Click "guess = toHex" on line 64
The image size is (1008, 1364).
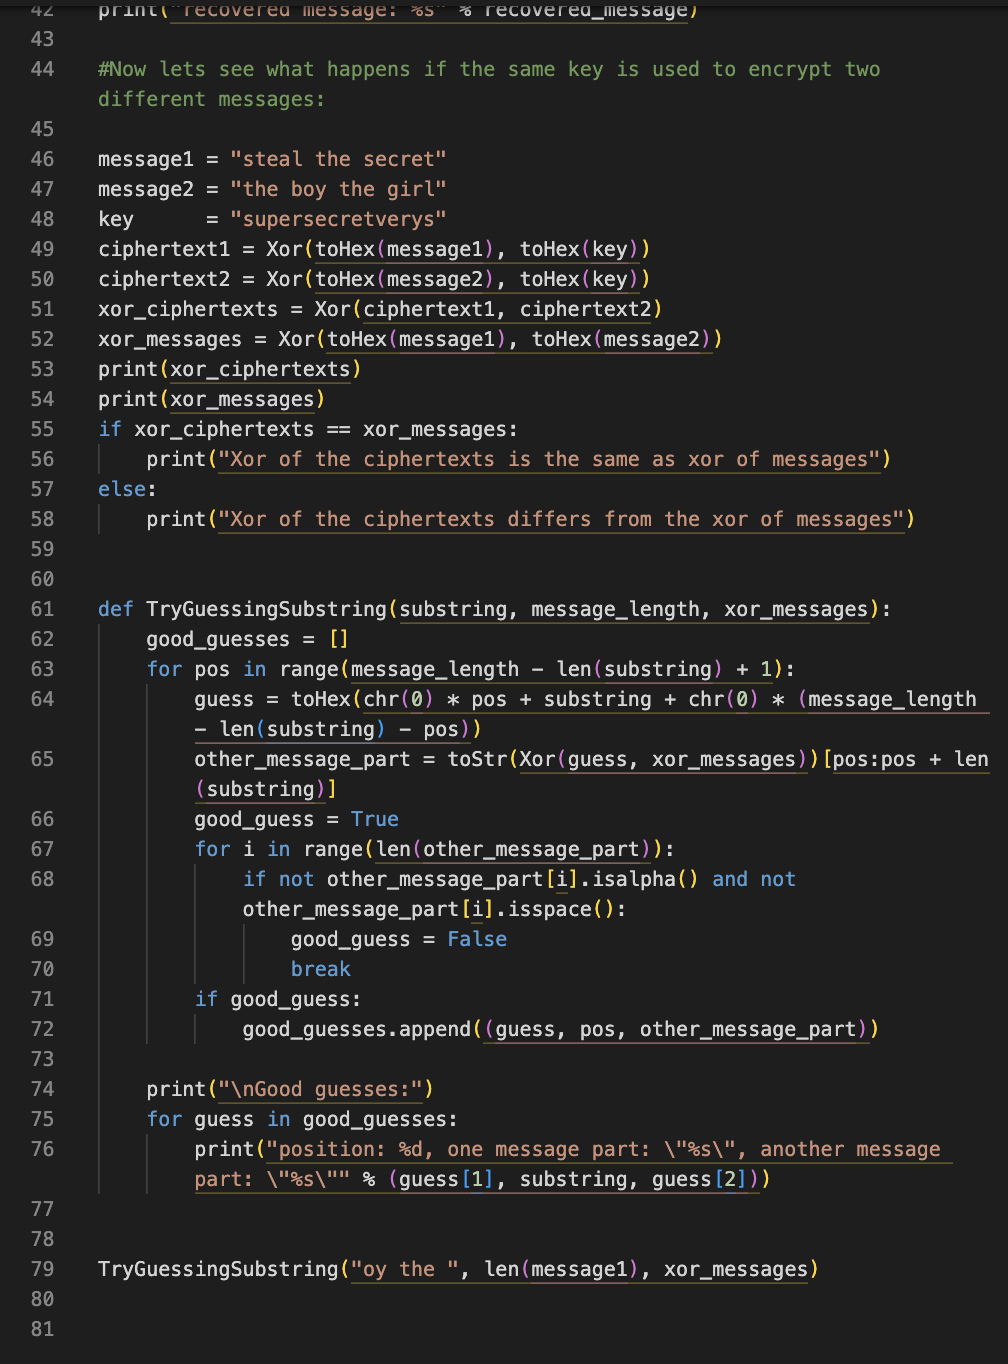click(272, 699)
